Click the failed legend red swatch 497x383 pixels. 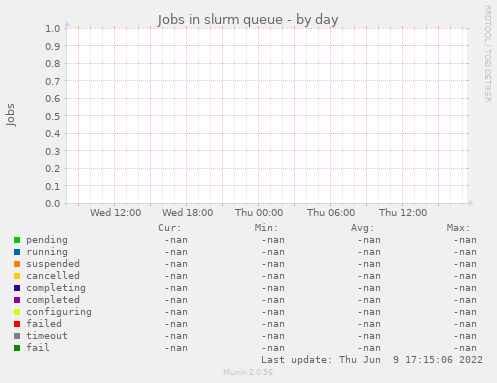pos(17,324)
